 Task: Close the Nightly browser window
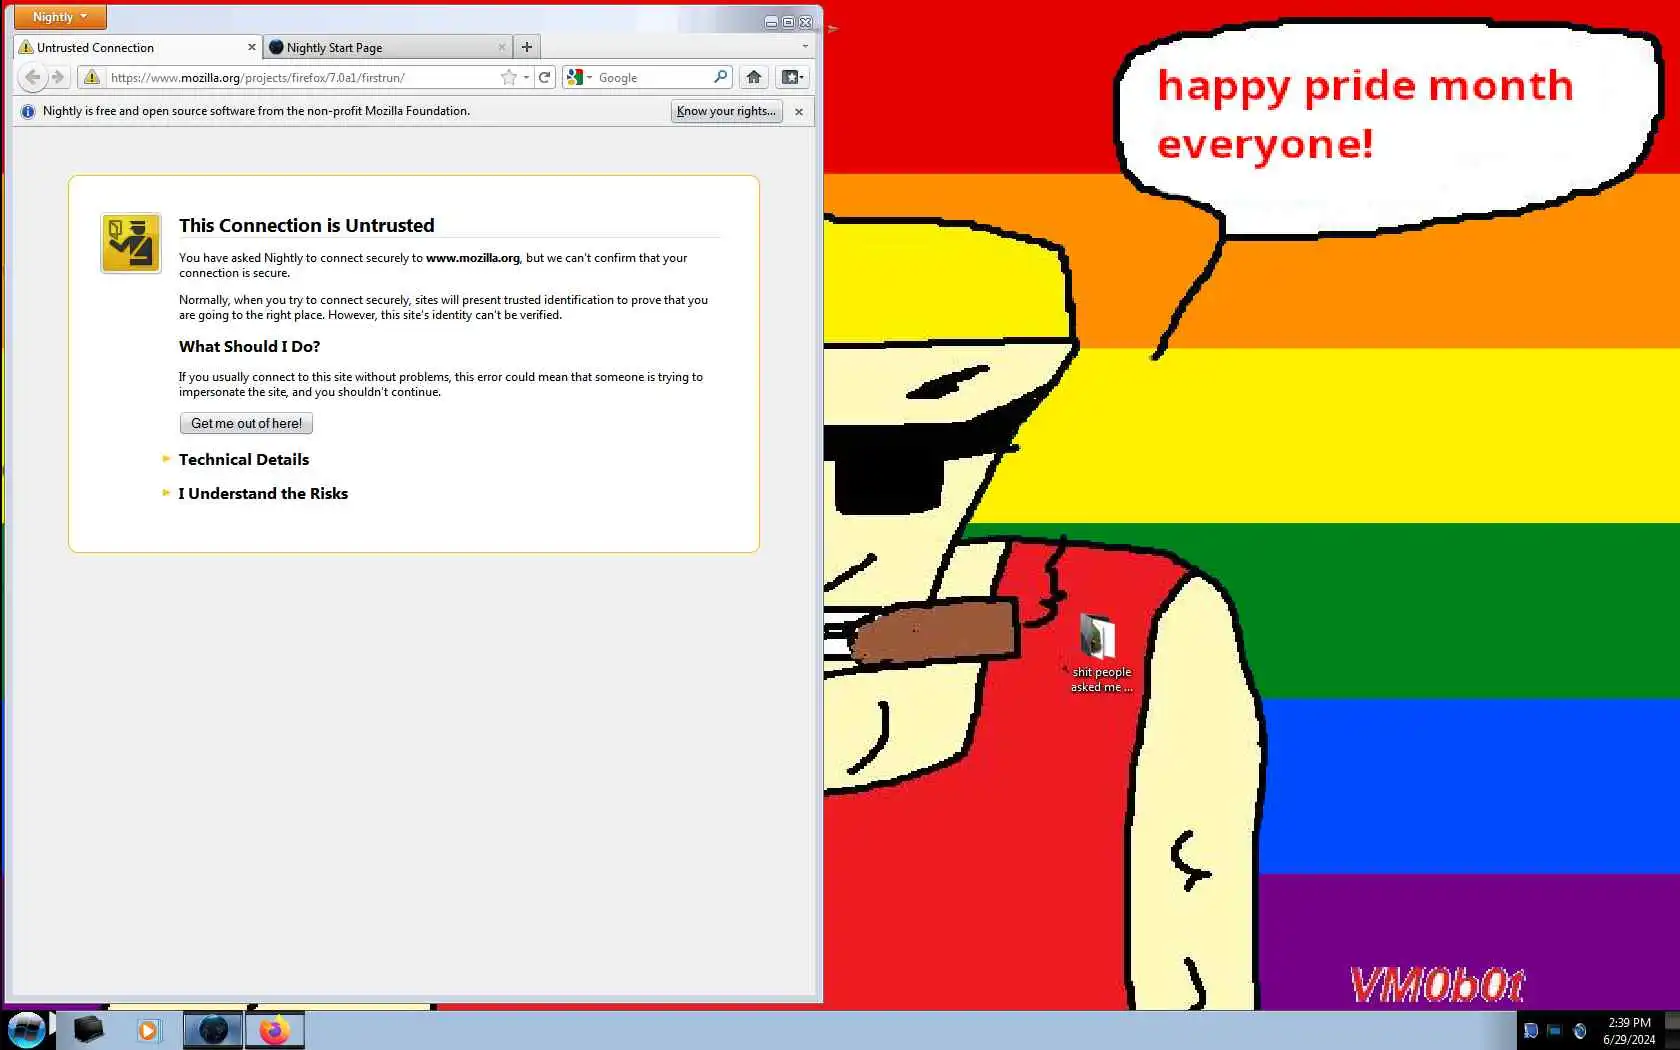point(805,21)
